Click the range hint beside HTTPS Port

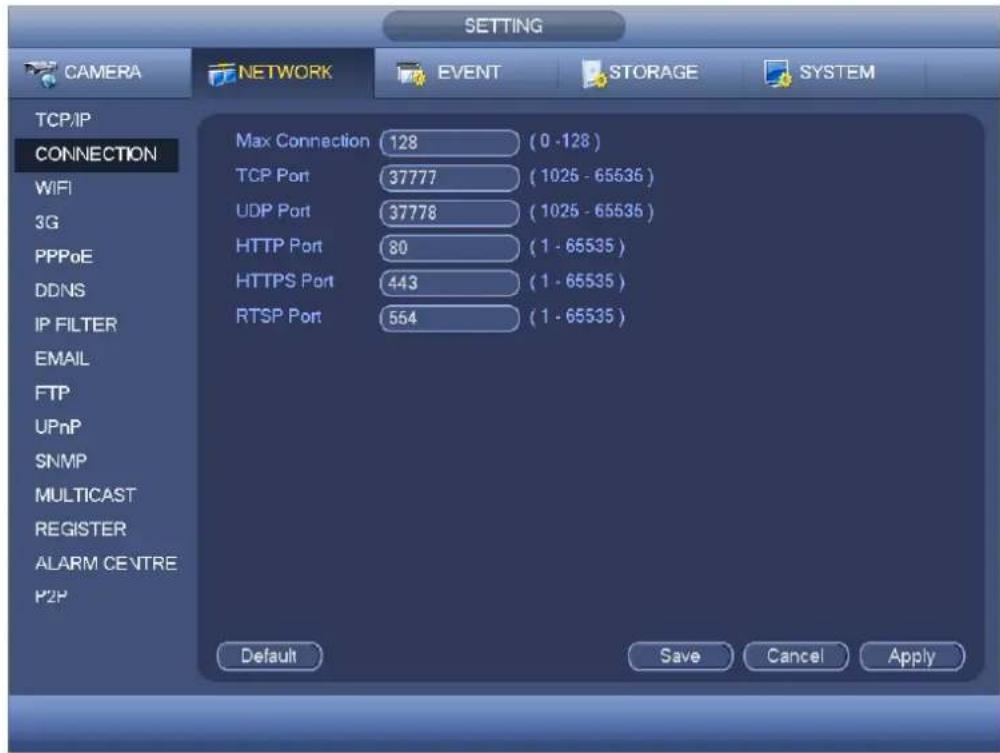[577, 281]
